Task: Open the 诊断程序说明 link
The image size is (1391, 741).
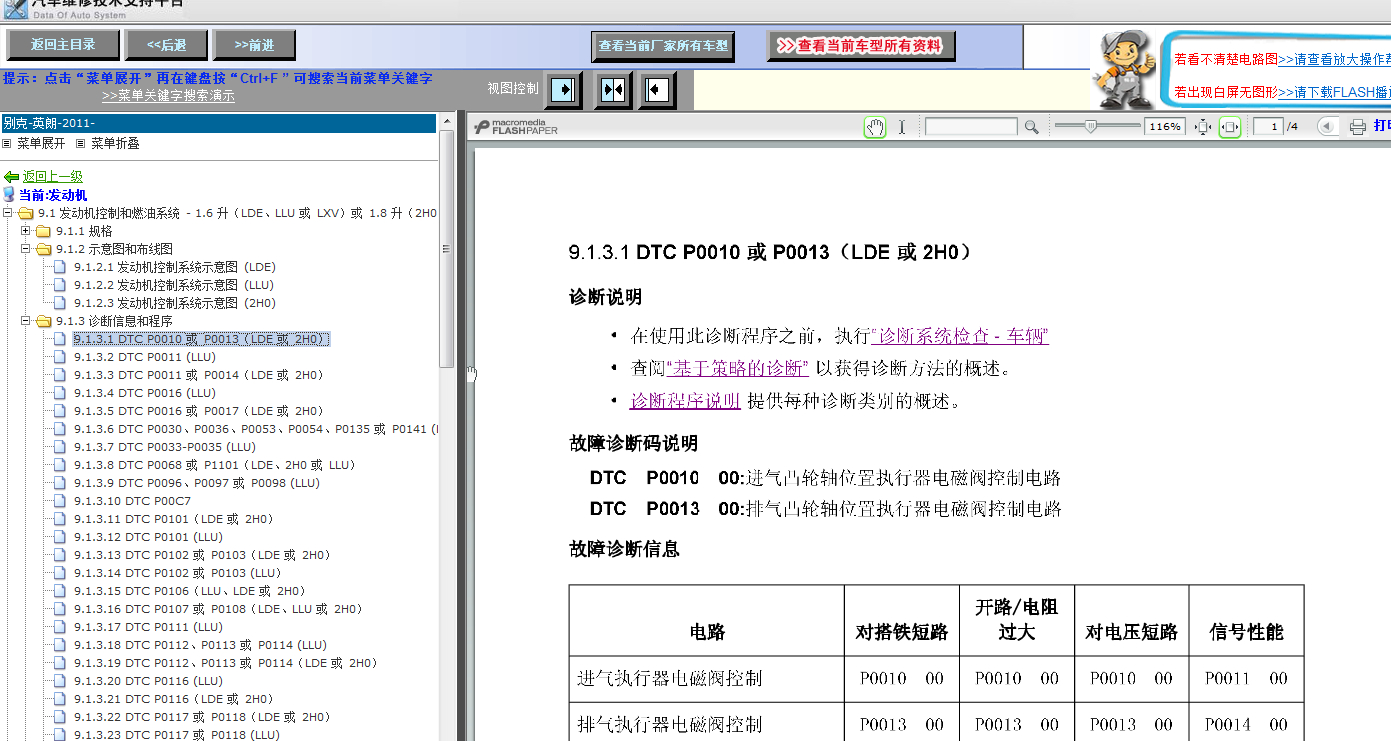Action: click(x=685, y=401)
